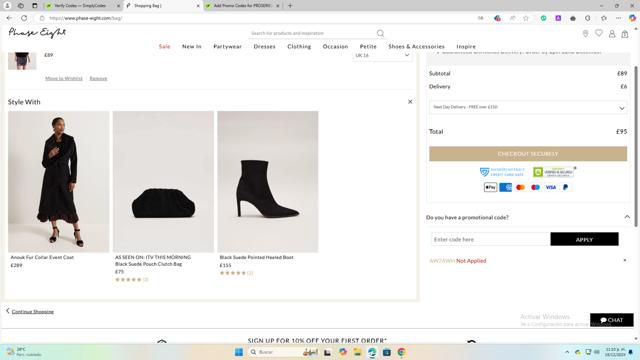Remove the Not Applied promo code
640x360 pixels.
tap(624, 260)
